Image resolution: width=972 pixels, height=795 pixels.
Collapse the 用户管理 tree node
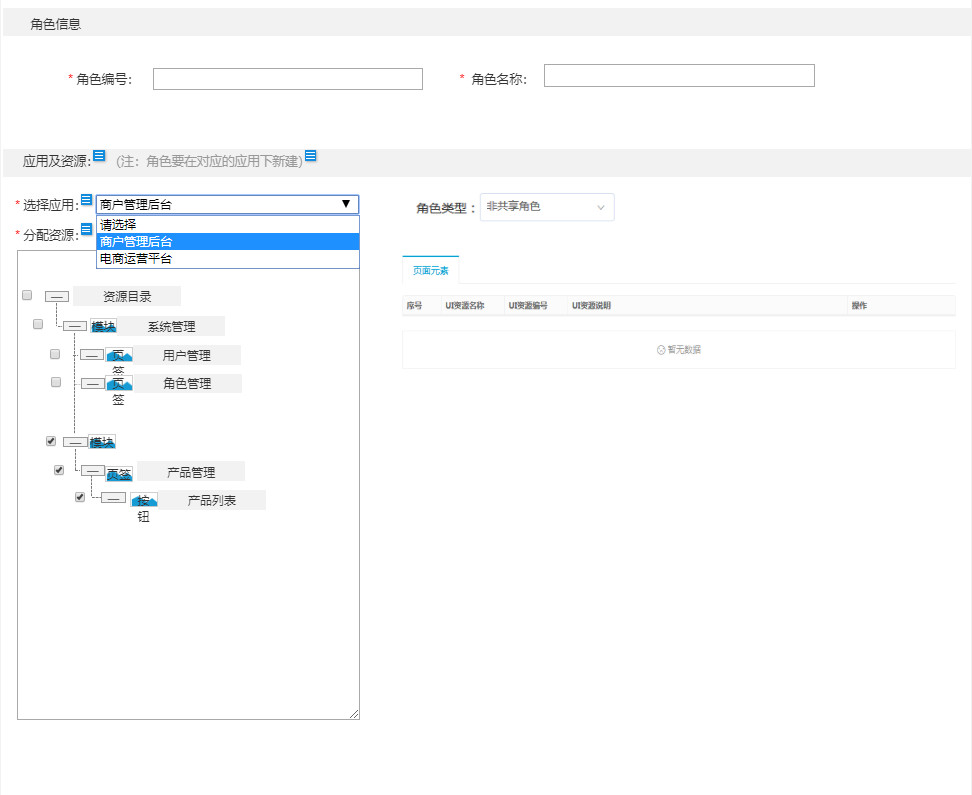click(x=92, y=355)
